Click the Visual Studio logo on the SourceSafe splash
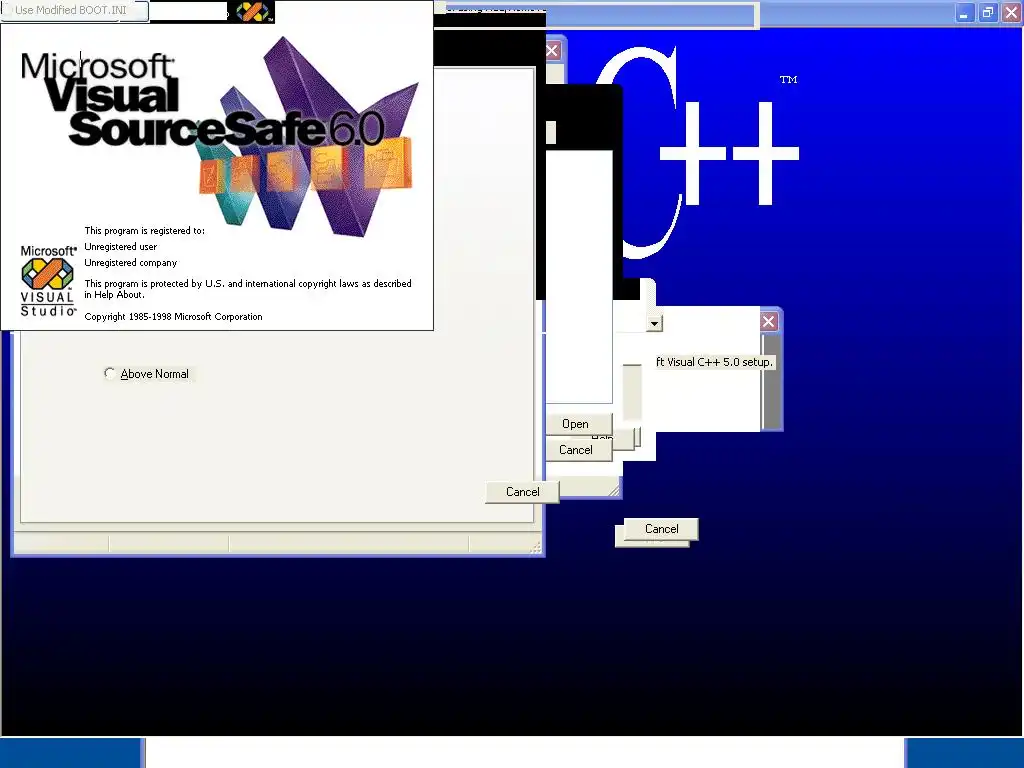 pos(48,281)
